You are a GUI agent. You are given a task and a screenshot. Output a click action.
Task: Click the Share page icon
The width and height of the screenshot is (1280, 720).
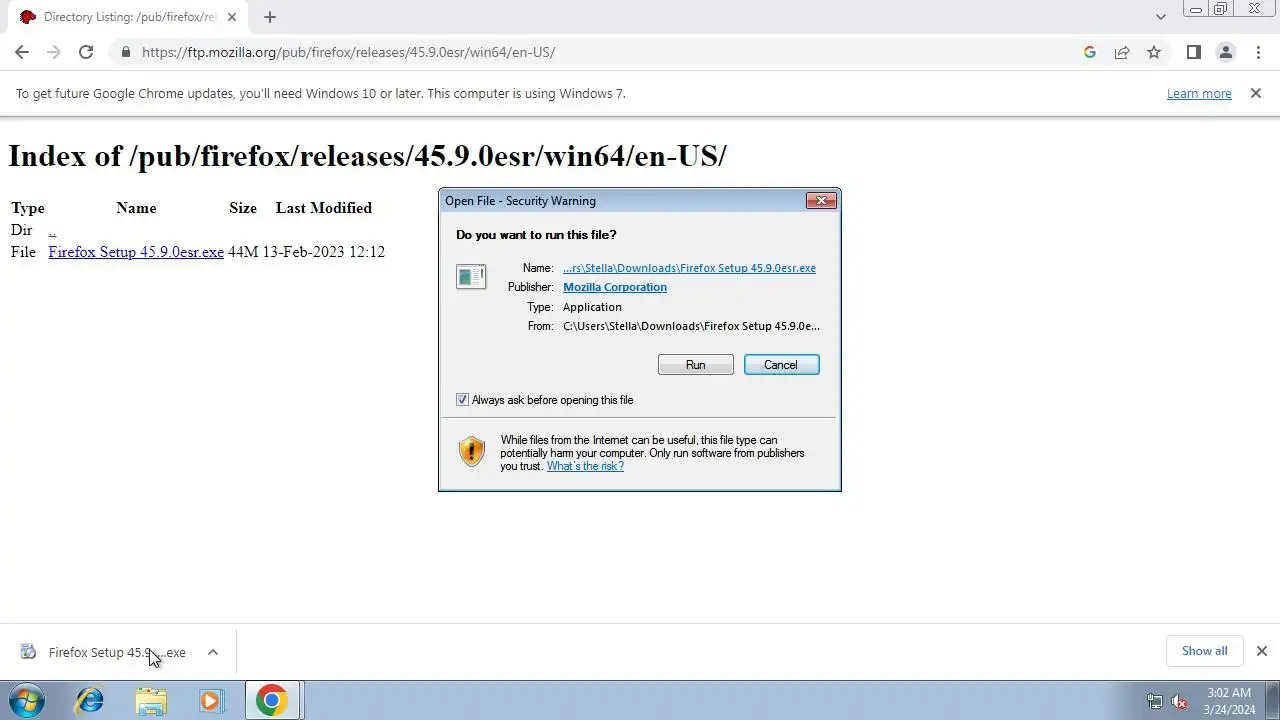[1122, 52]
